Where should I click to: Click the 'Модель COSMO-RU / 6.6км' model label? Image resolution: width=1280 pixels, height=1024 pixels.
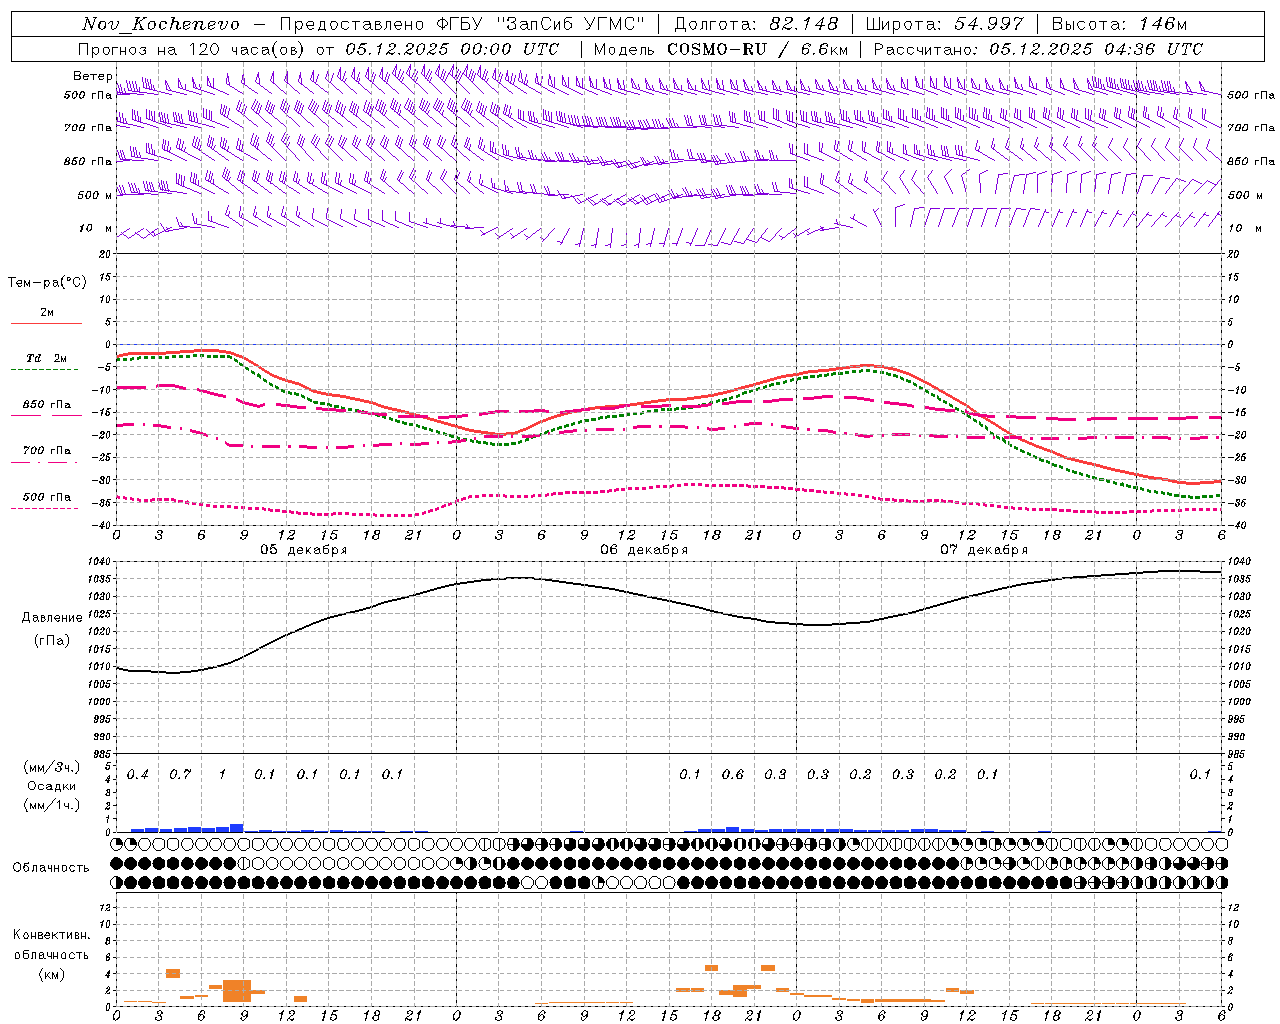[721, 49]
